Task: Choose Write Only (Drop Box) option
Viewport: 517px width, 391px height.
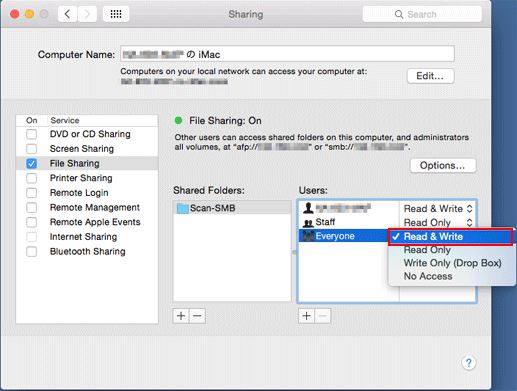Action: click(452, 263)
